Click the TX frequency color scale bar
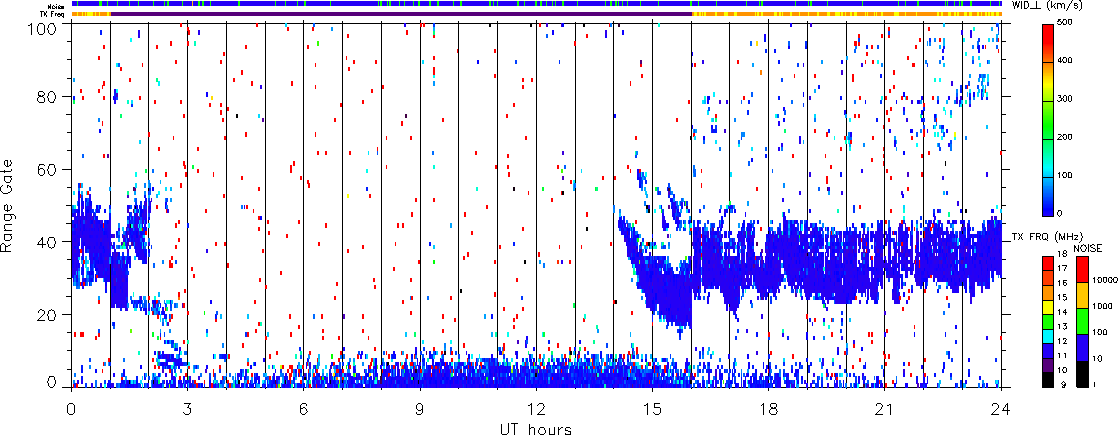The height and width of the screenshot is (435, 1118). [1049, 322]
